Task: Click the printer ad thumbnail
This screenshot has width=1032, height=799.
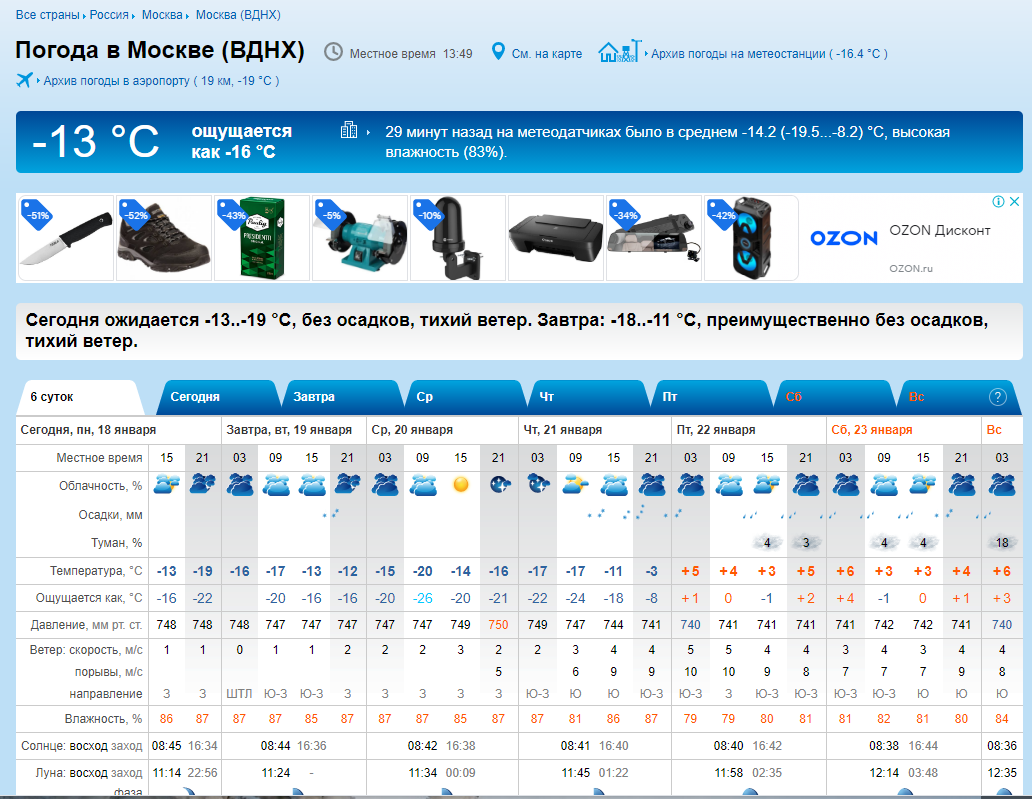Action: [556, 238]
